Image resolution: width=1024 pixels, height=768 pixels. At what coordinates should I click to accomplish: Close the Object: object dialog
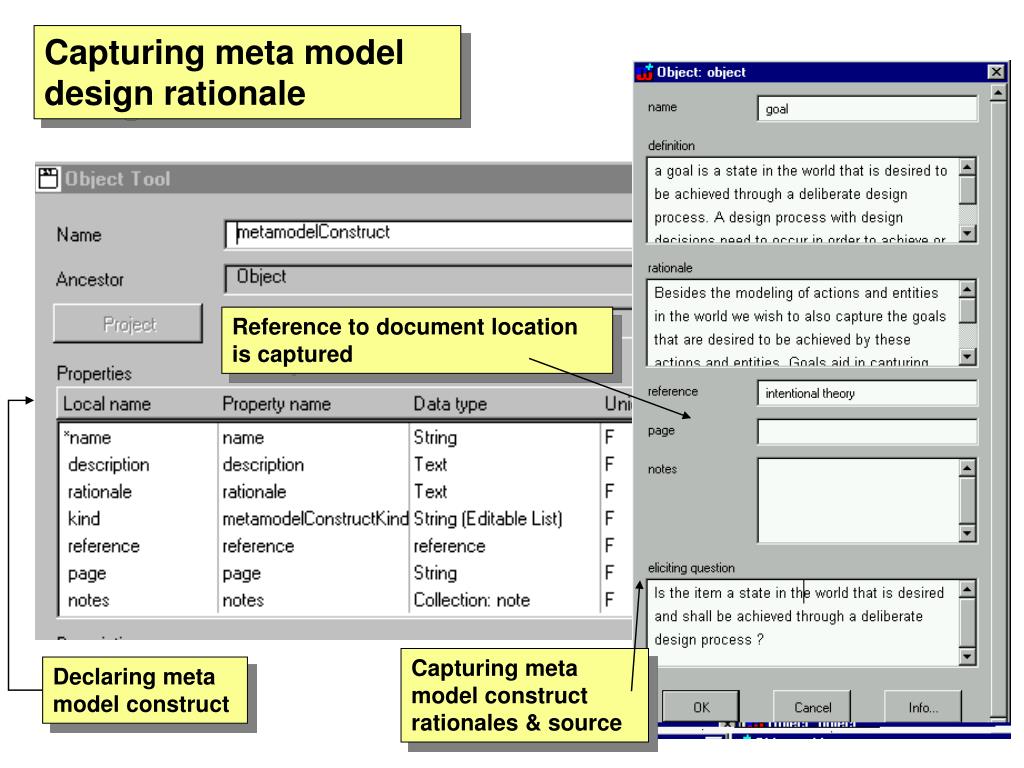pyautogui.click(x=995, y=72)
